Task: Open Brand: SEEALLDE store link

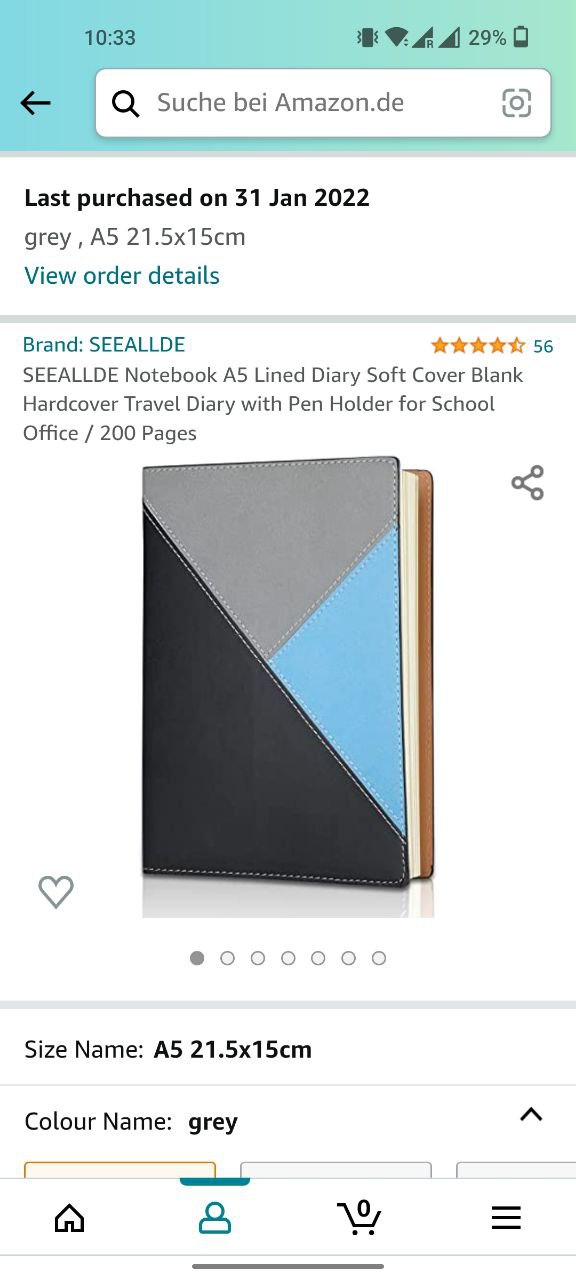Action: pyautogui.click(x=104, y=344)
